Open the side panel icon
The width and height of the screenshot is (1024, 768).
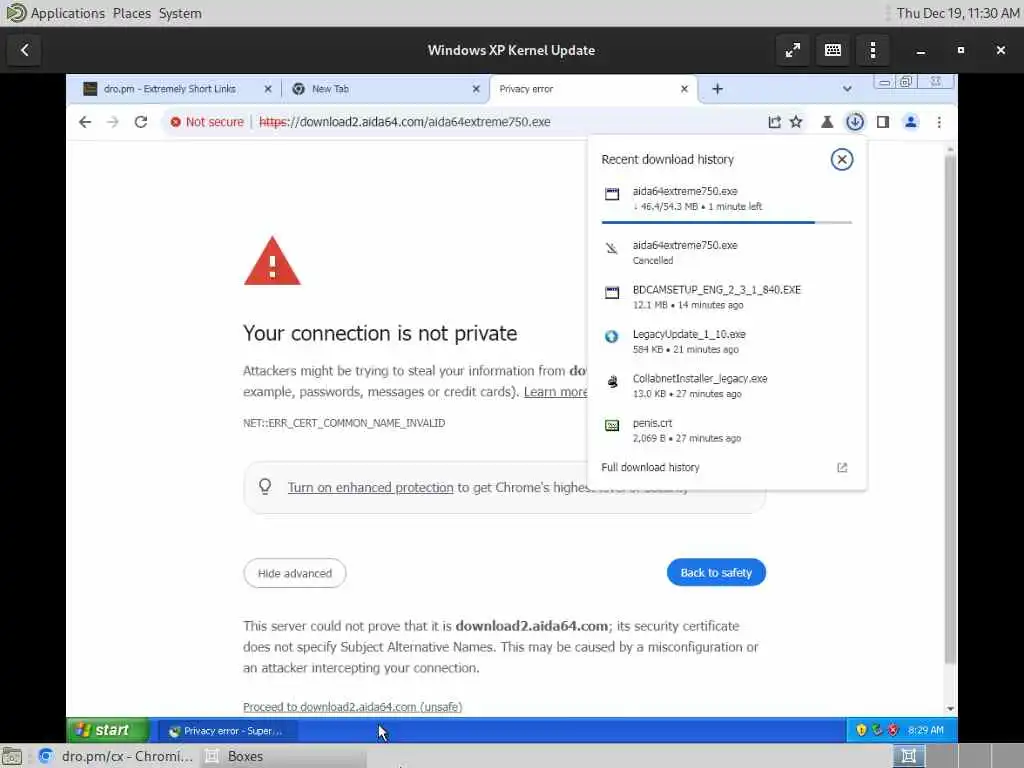coord(883,122)
